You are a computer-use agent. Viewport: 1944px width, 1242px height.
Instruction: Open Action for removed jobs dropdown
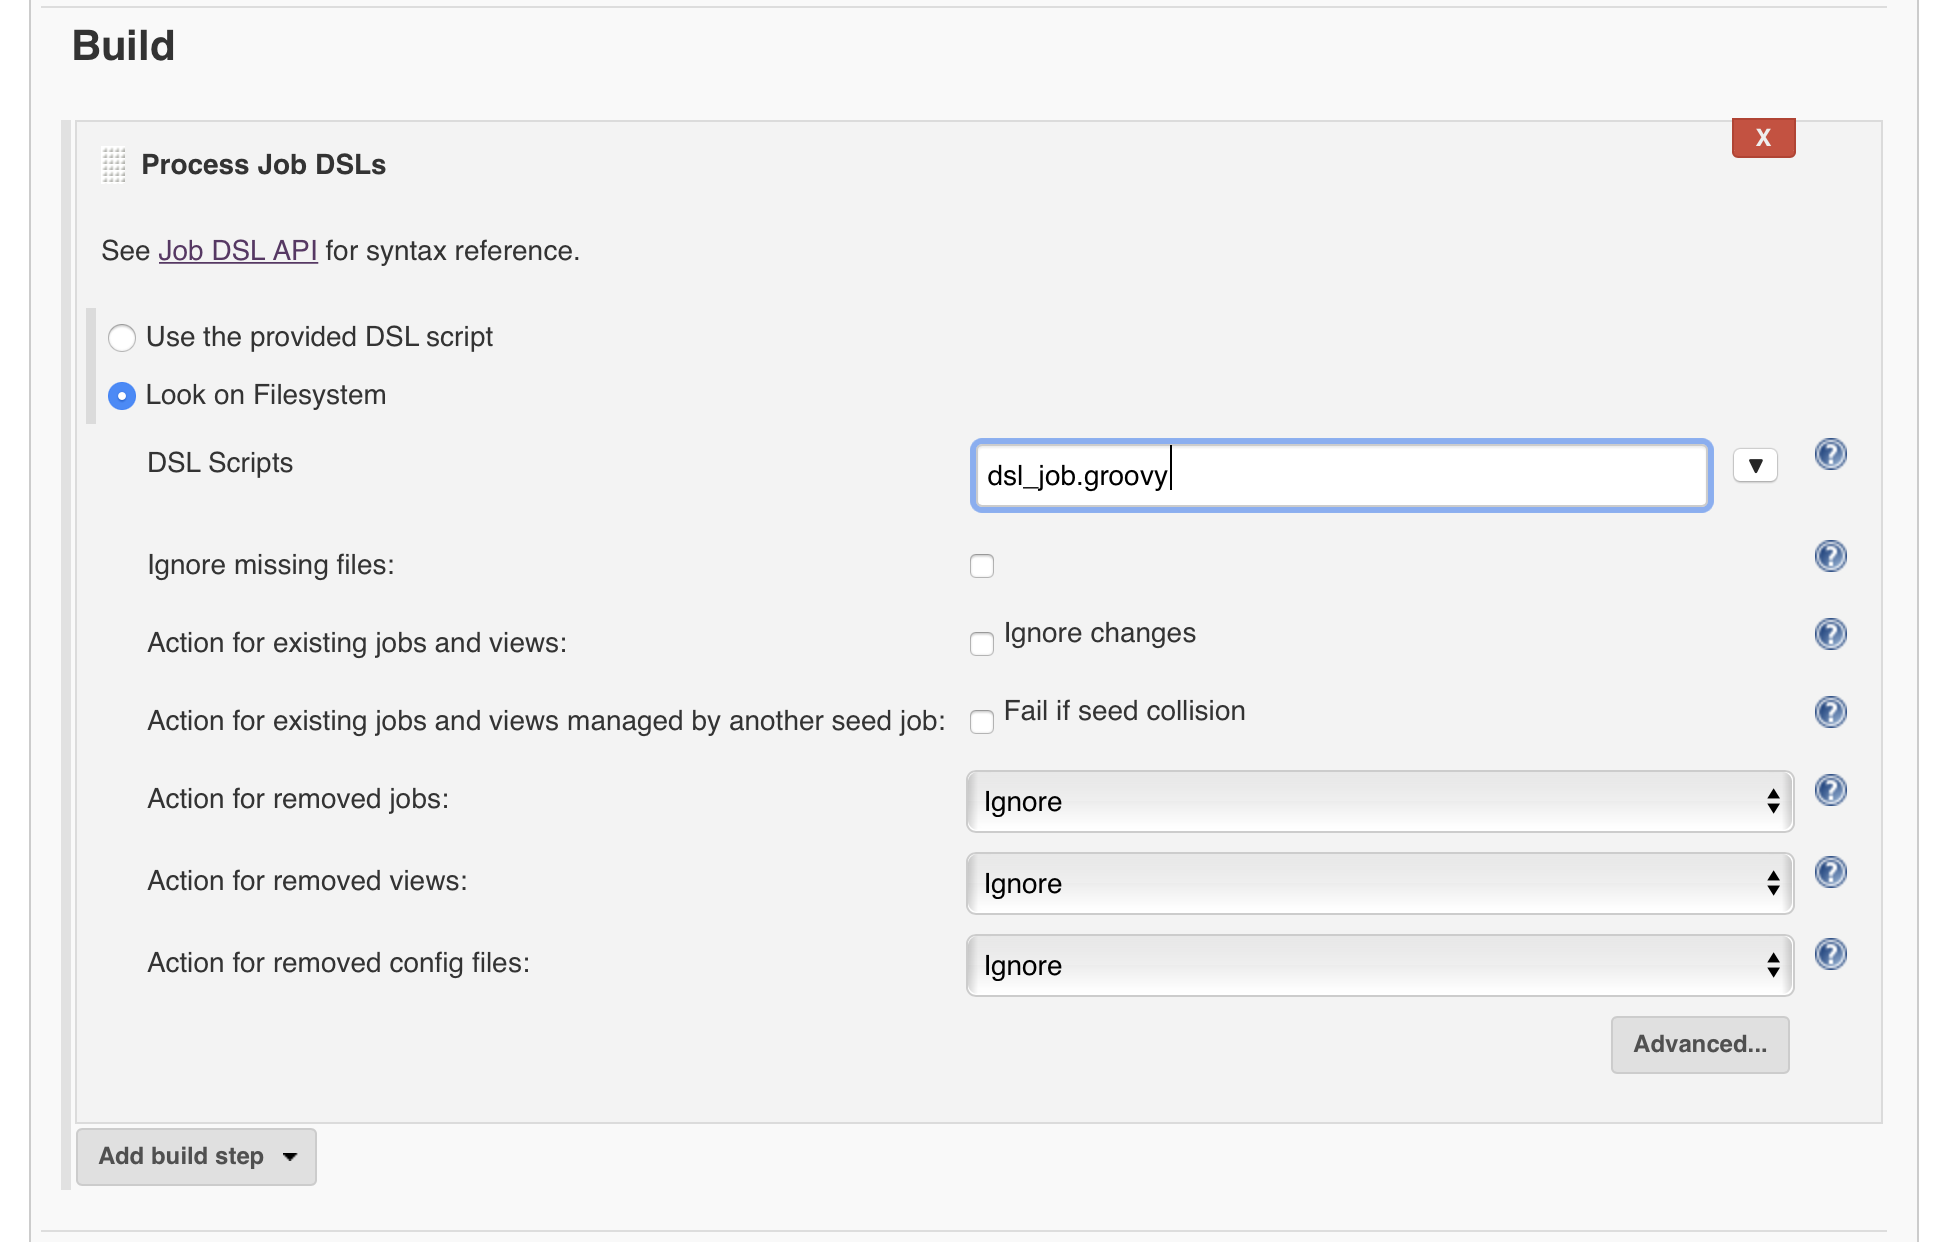tap(1379, 801)
